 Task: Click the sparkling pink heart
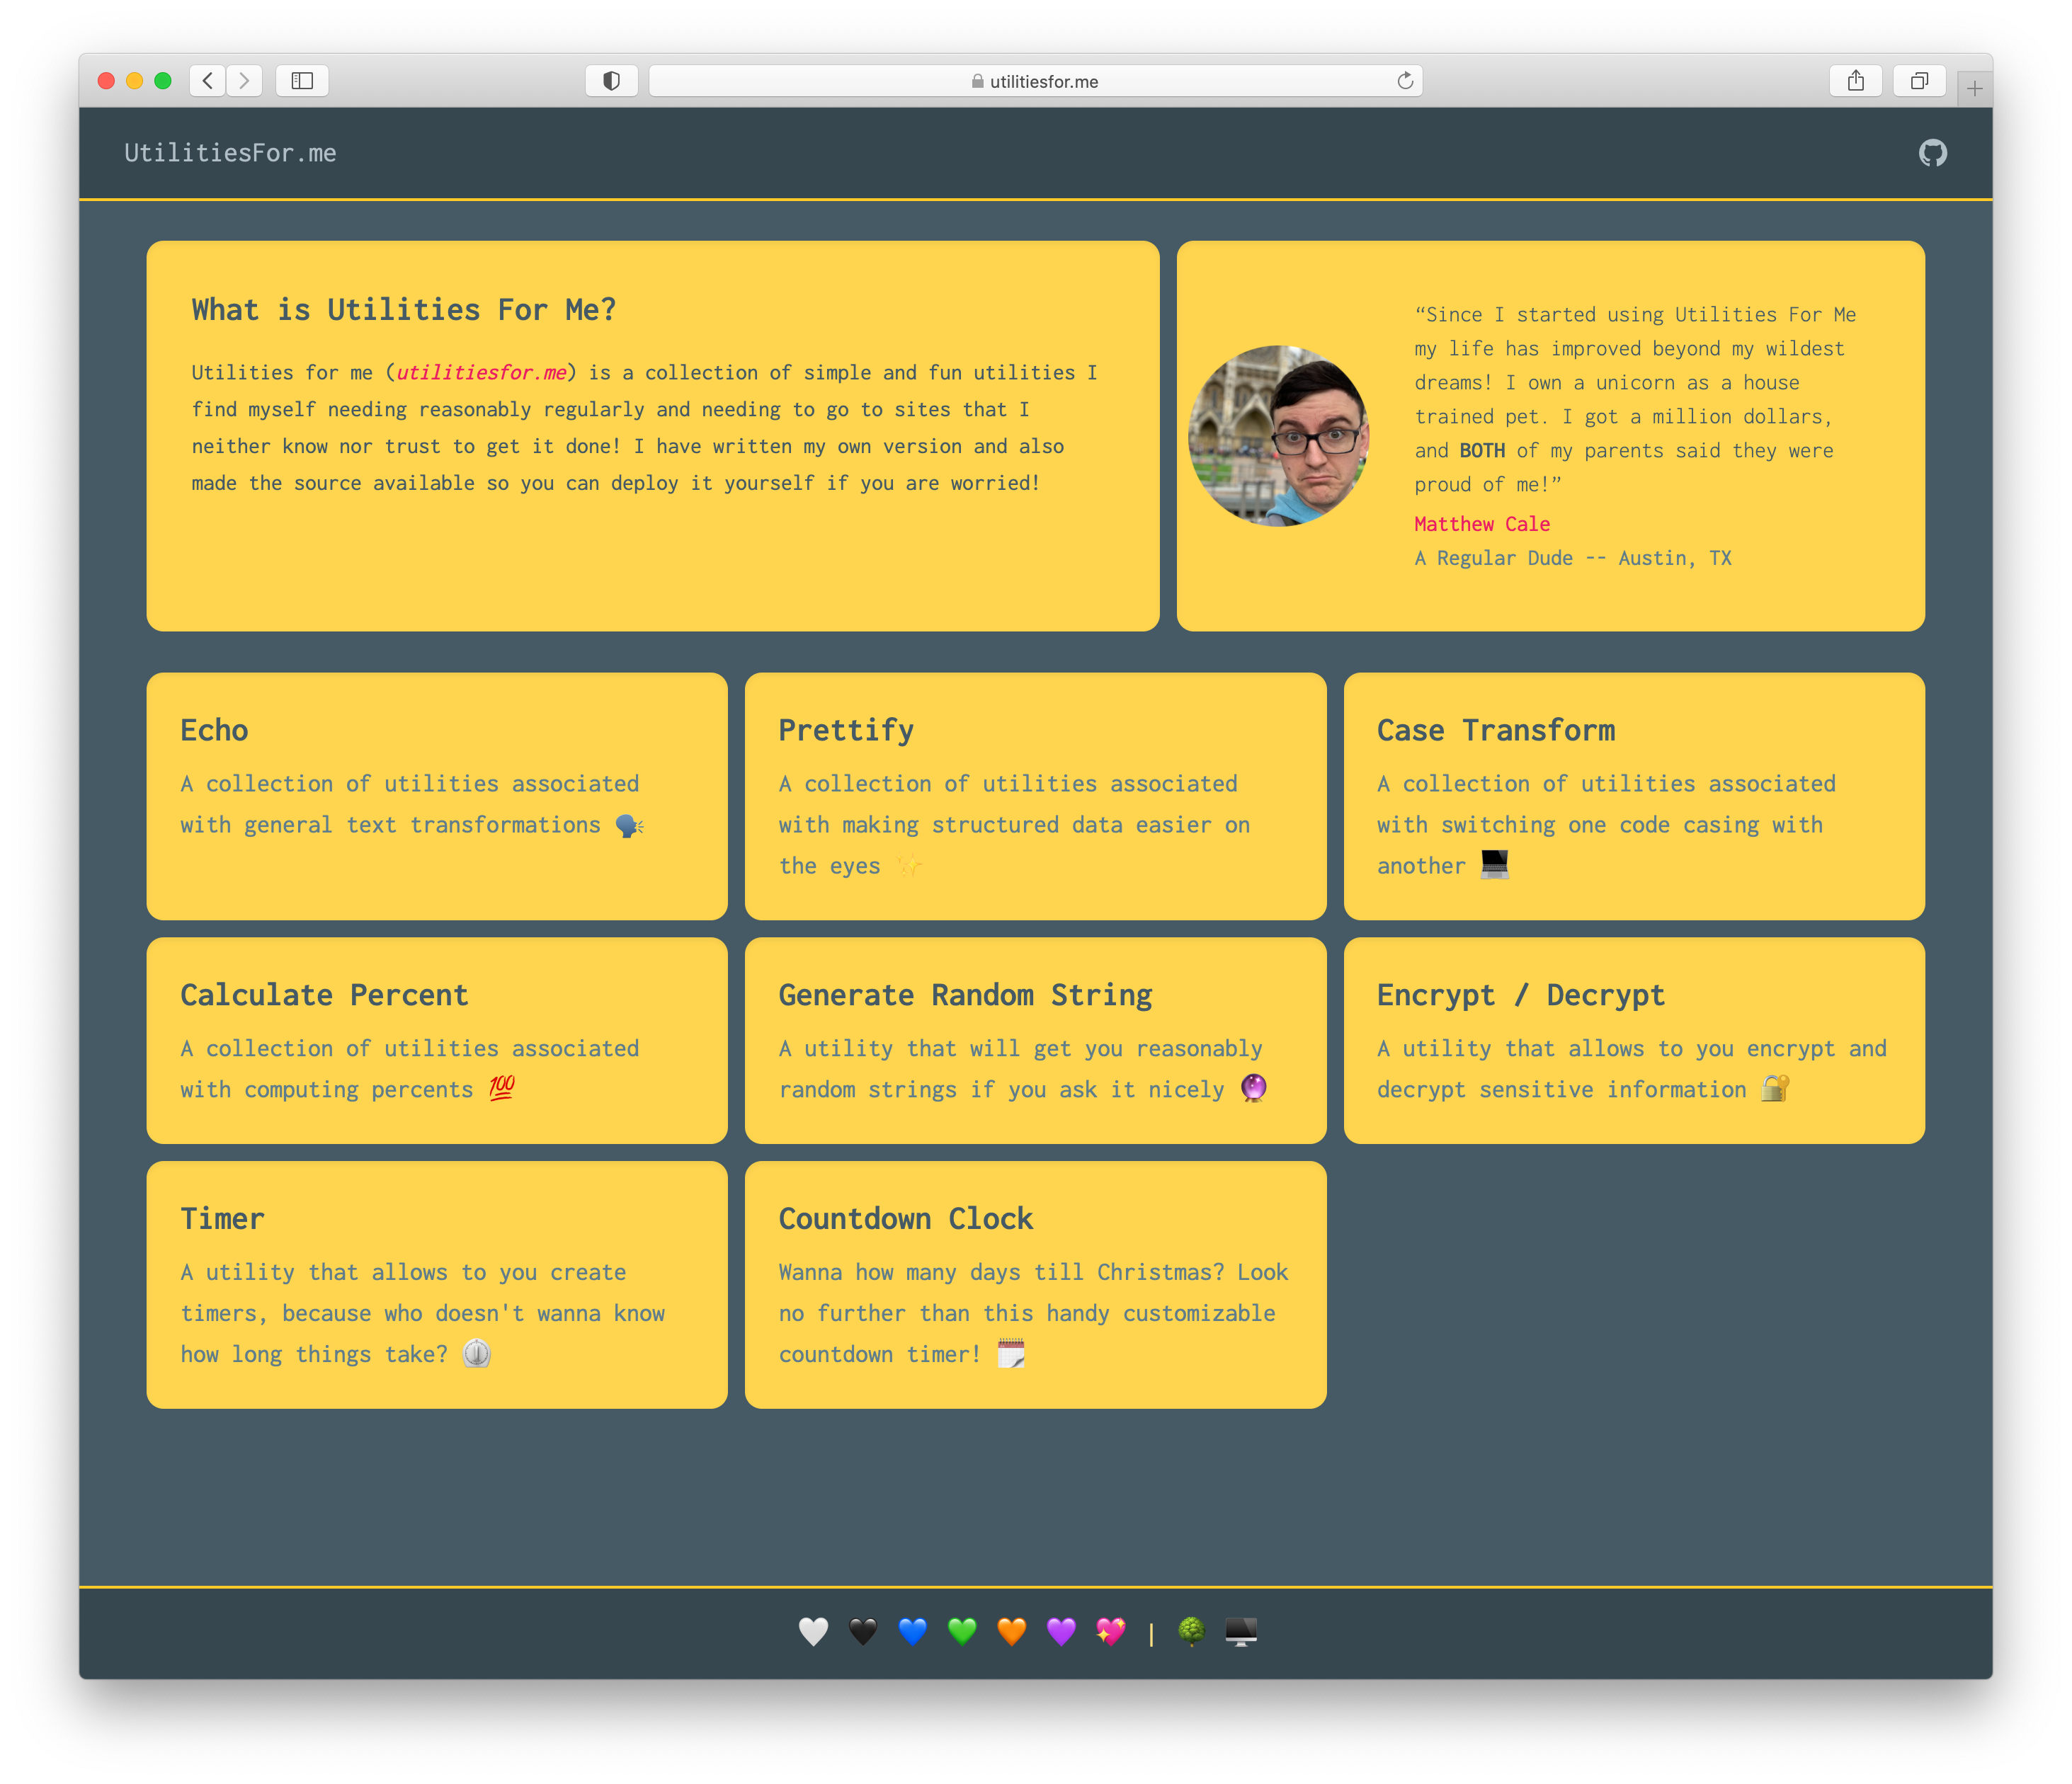[x=1110, y=1631]
